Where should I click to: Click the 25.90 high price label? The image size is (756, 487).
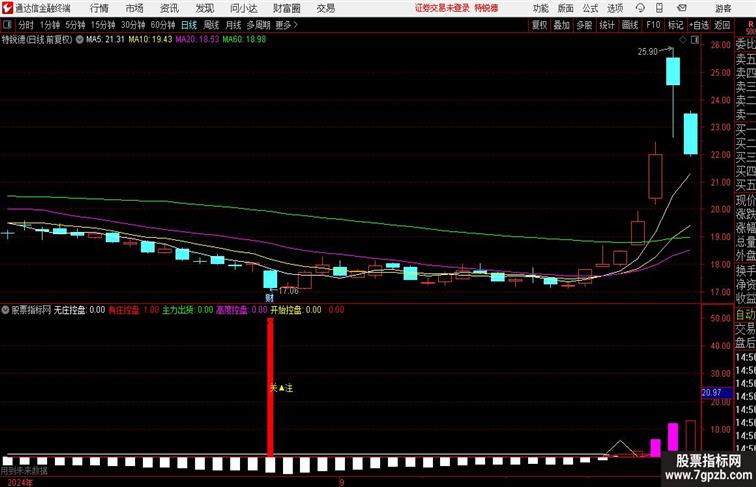point(648,52)
